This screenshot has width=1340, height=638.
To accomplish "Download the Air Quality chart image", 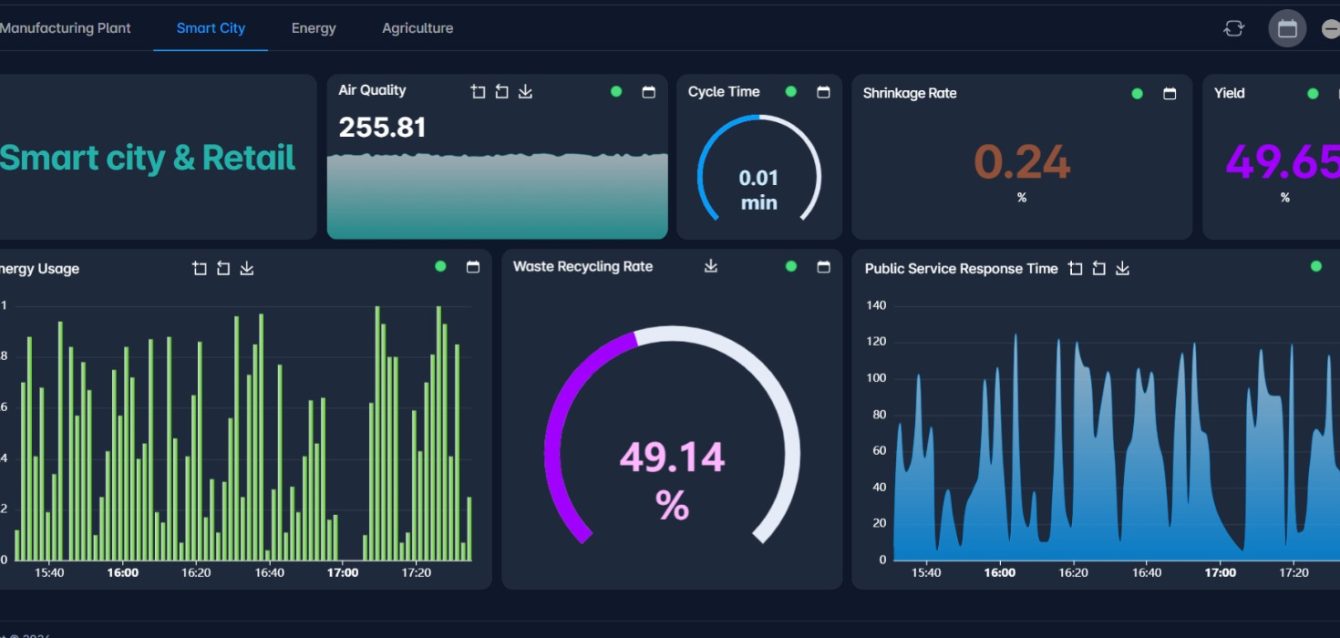I will [526, 92].
